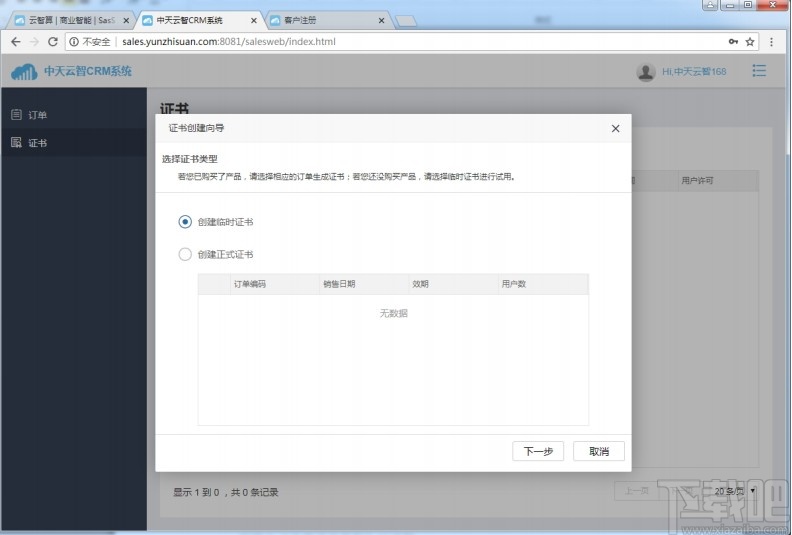Open the 20 条/页 page size dropdown
Screen dimensions: 792x535
coord(734,491)
